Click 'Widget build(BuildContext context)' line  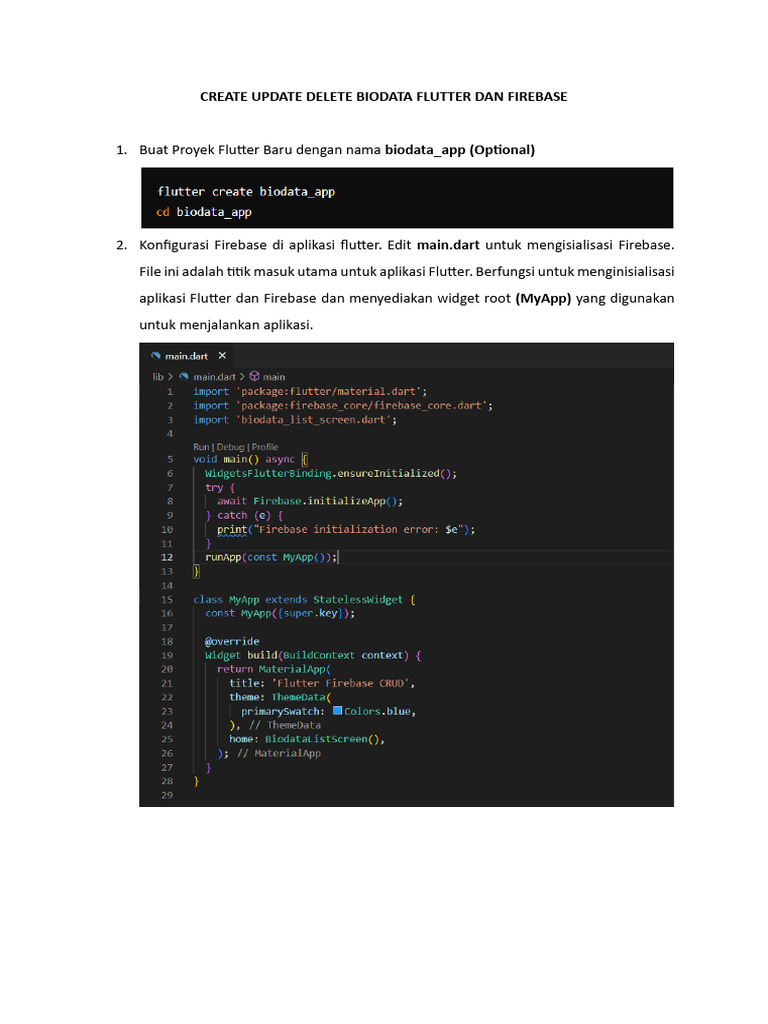click(313, 655)
